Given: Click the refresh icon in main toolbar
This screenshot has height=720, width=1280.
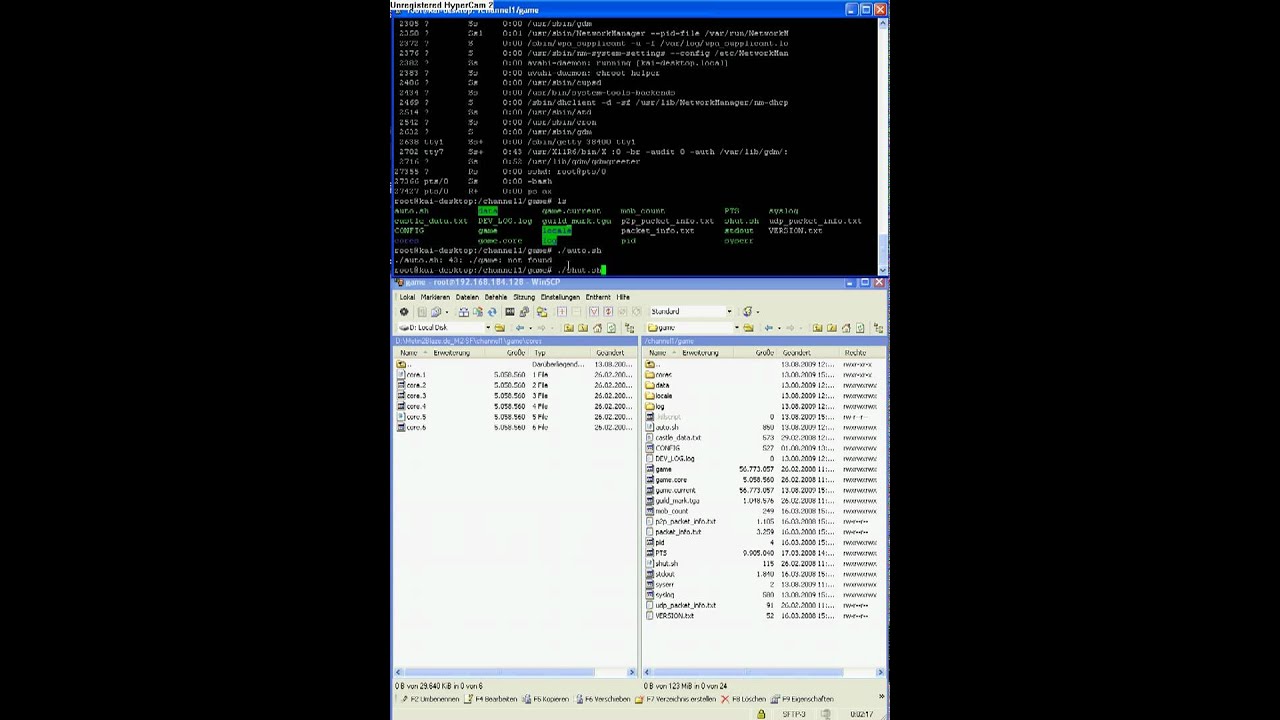Looking at the screenshot, I should (x=491, y=311).
